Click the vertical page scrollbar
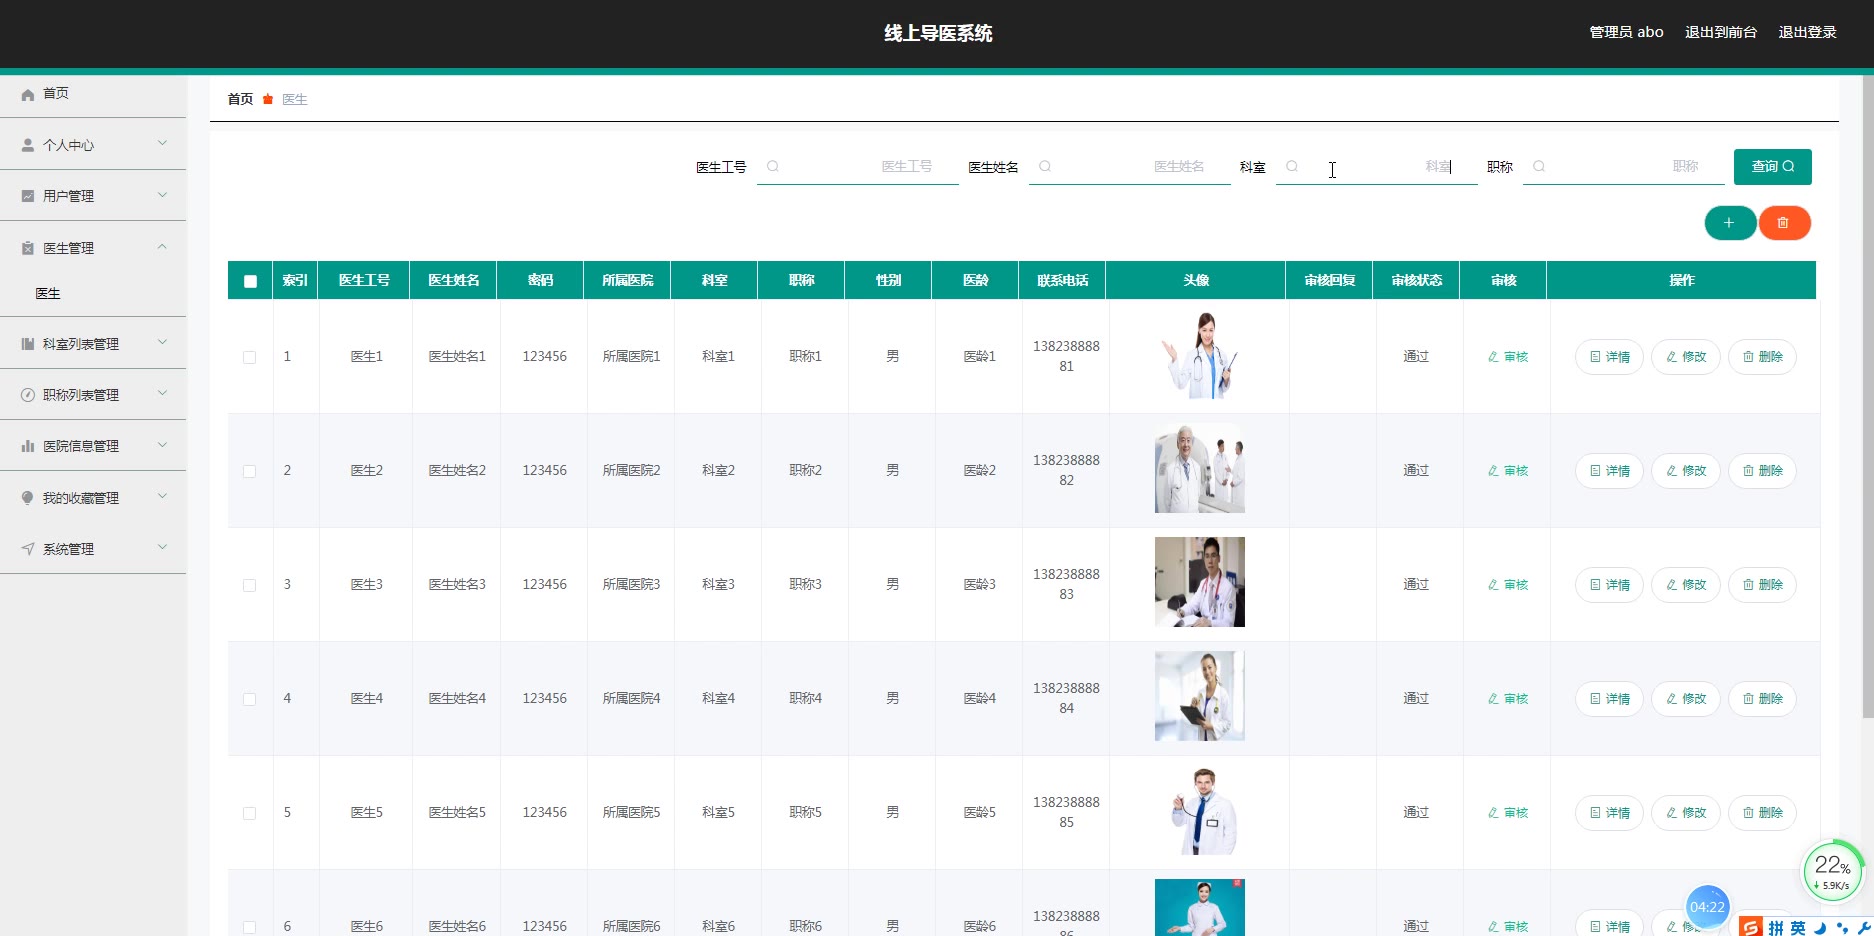Viewport: 1874px width, 936px height. click(1867, 400)
